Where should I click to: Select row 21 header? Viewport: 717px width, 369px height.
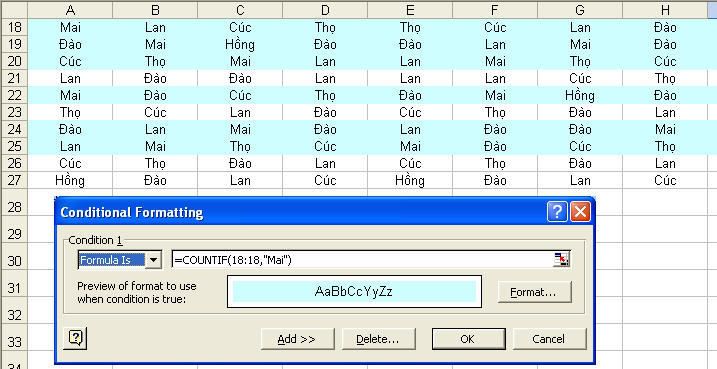(x=14, y=78)
